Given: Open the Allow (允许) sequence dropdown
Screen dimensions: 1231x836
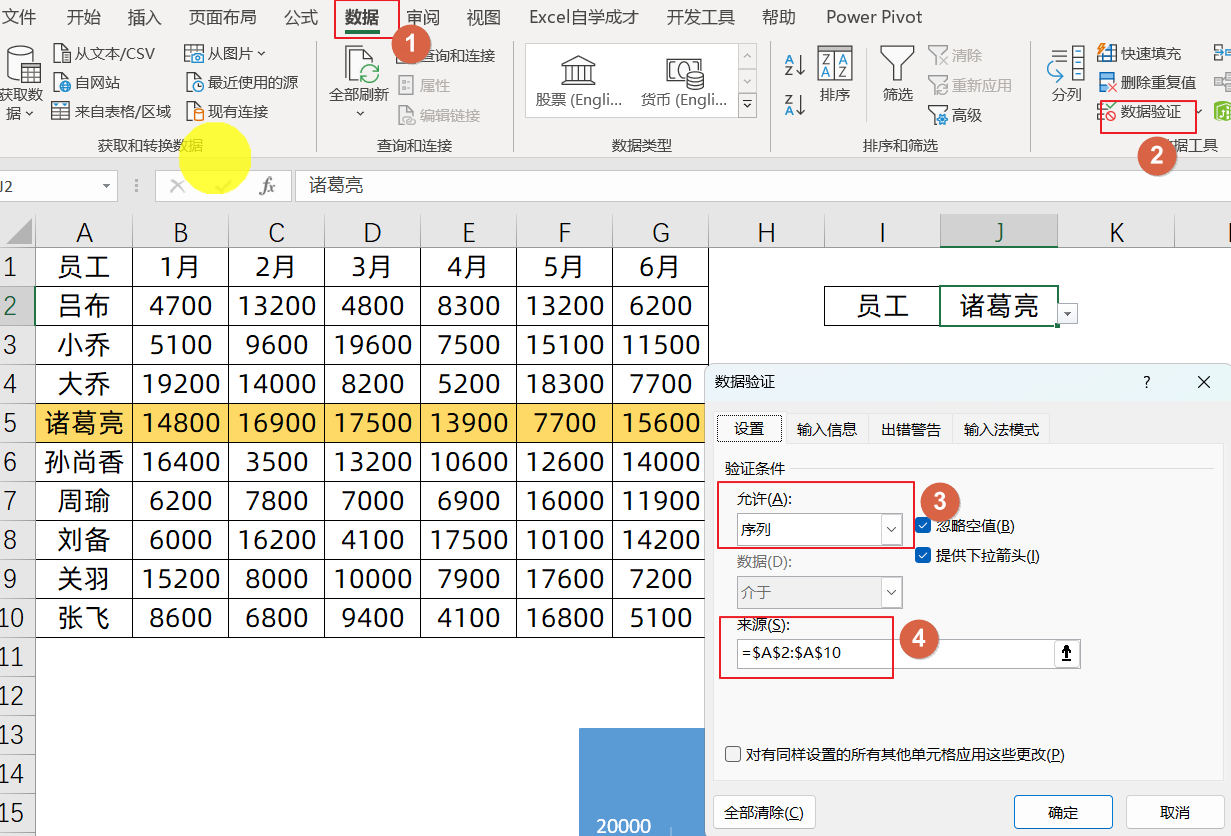Looking at the screenshot, I should pos(890,529).
